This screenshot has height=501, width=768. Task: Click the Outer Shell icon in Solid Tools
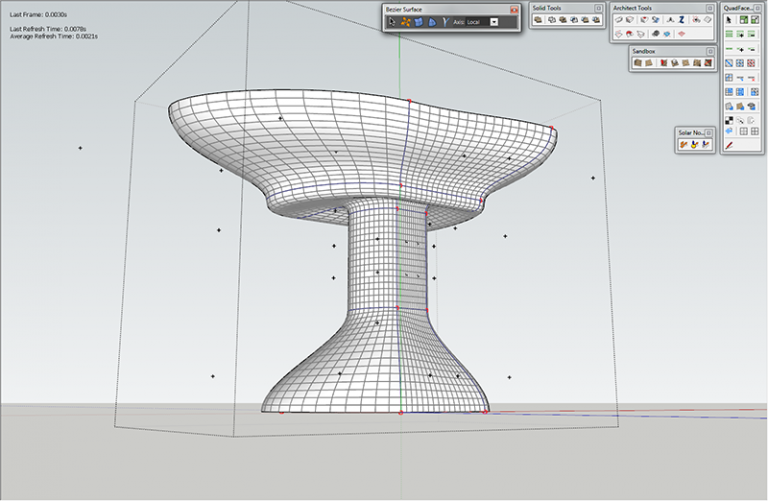pyautogui.click(x=538, y=20)
